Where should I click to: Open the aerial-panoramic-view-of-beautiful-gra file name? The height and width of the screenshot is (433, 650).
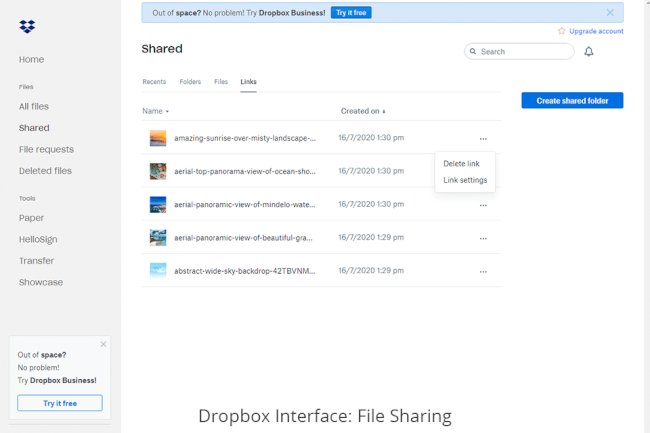[243, 238]
